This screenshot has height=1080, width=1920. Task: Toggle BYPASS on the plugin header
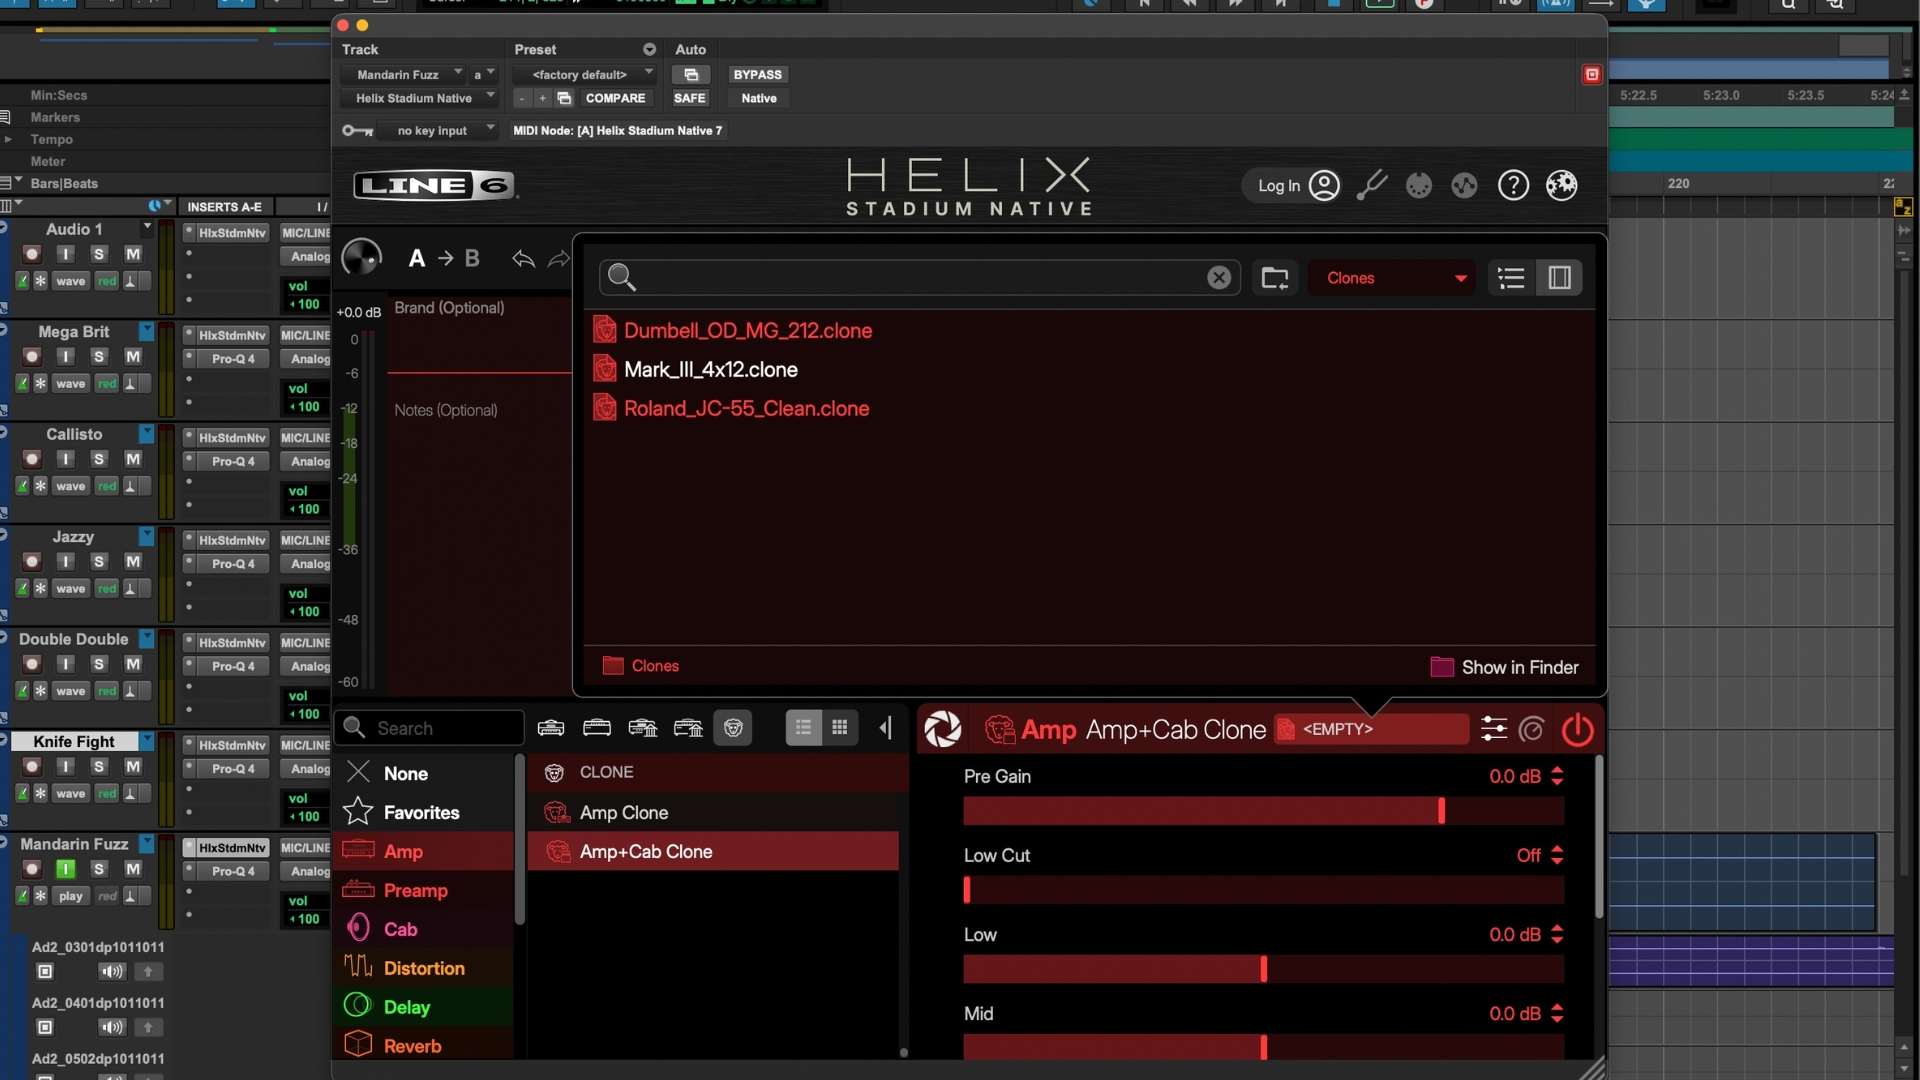(x=757, y=75)
